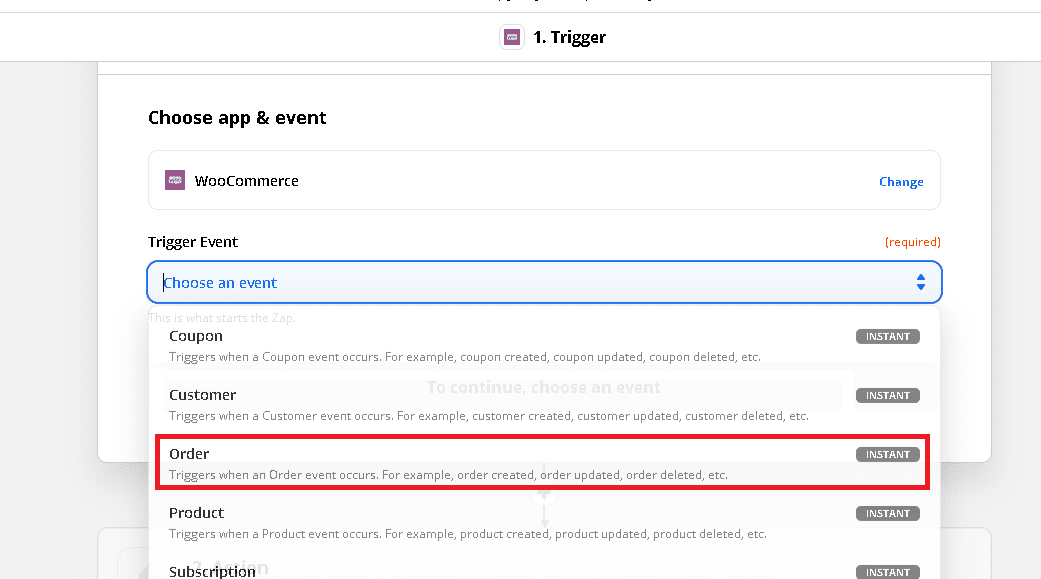This screenshot has height=579, width=1041.
Task: Choose the Order trigger event
Action: point(189,454)
